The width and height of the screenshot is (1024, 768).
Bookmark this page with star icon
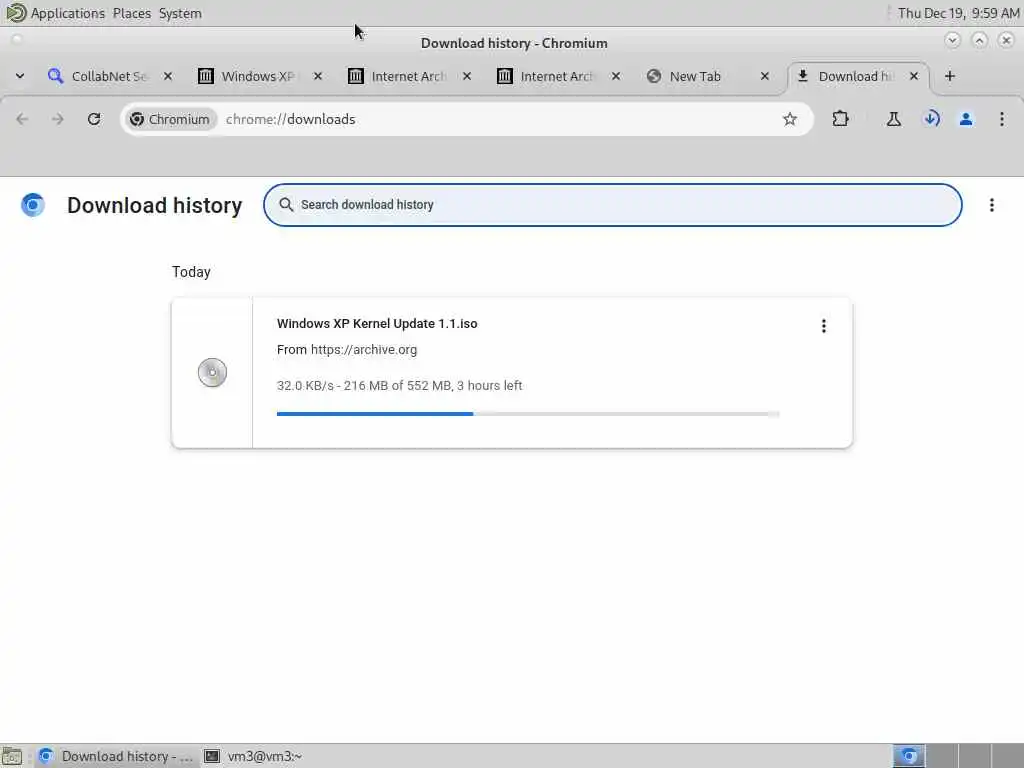click(x=790, y=119)
